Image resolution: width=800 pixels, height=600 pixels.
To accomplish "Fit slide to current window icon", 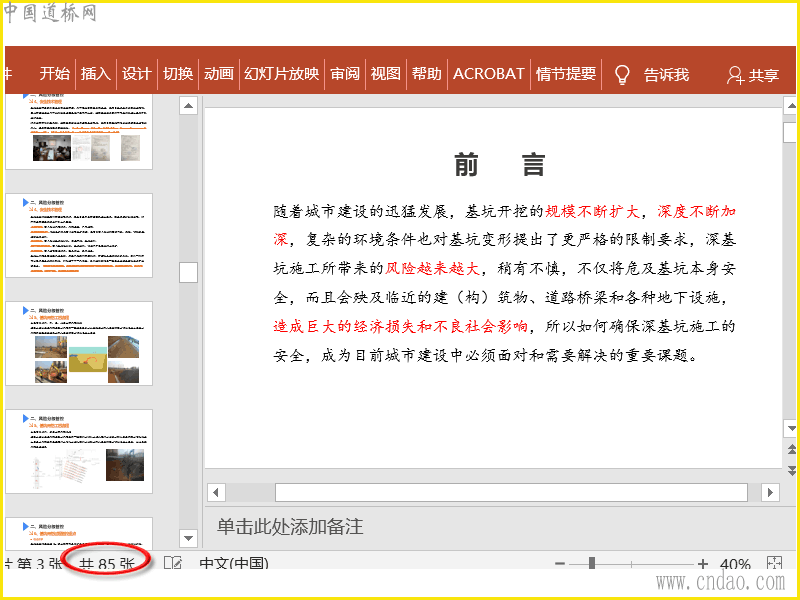I will tap(774, 563).
